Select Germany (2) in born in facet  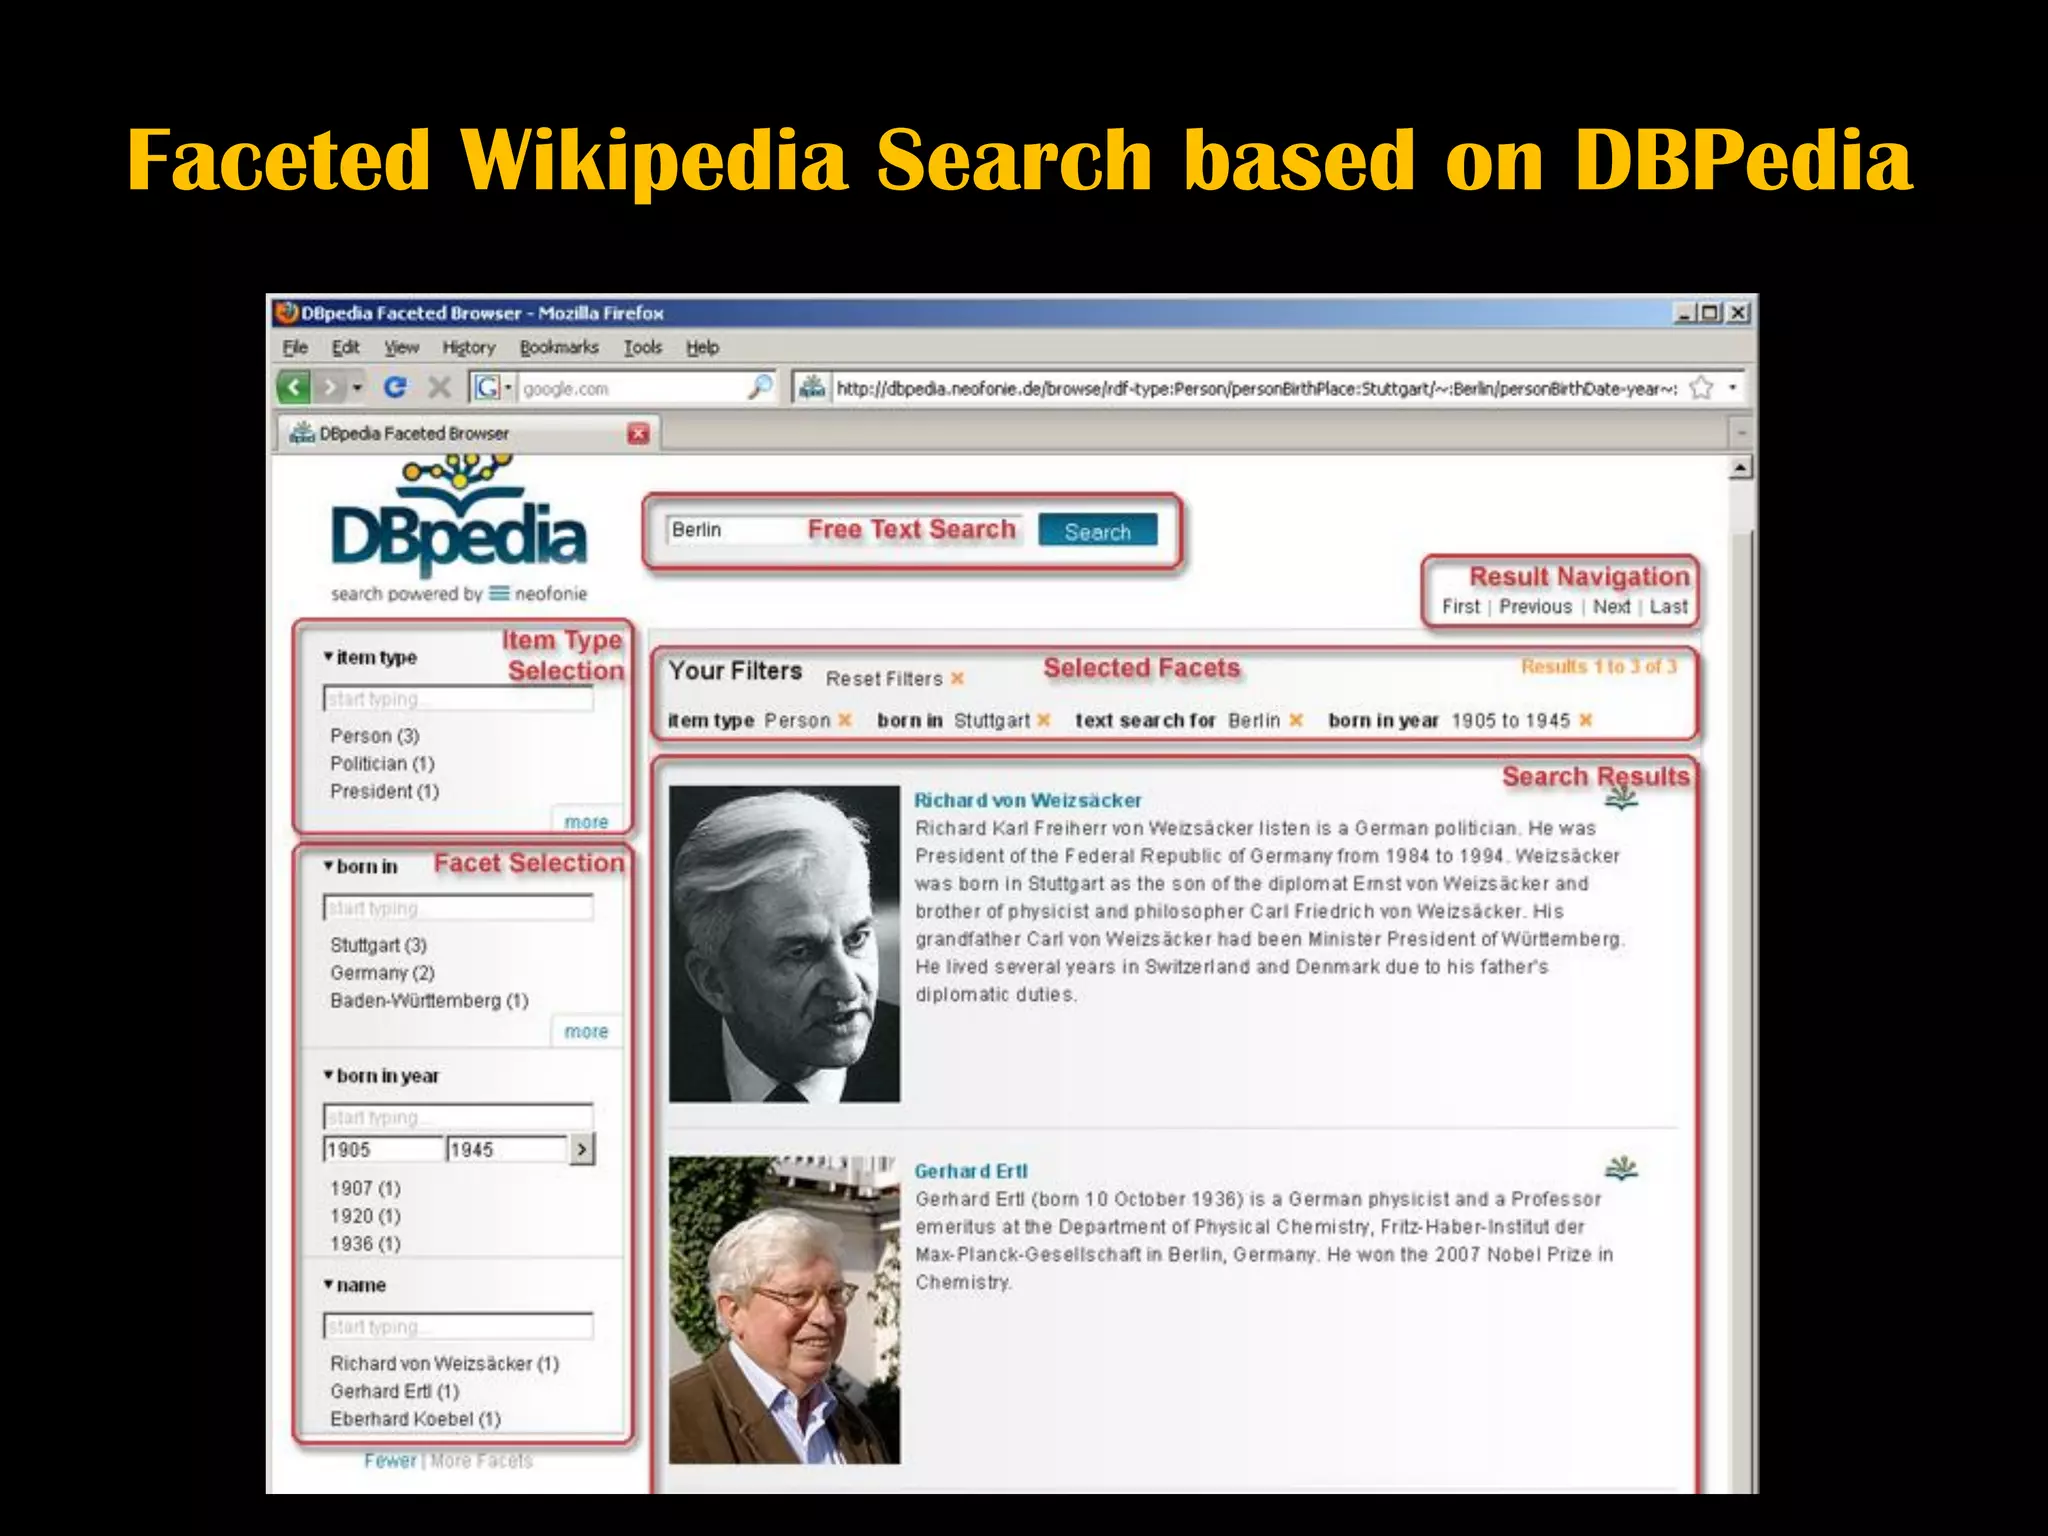point(382,972)
